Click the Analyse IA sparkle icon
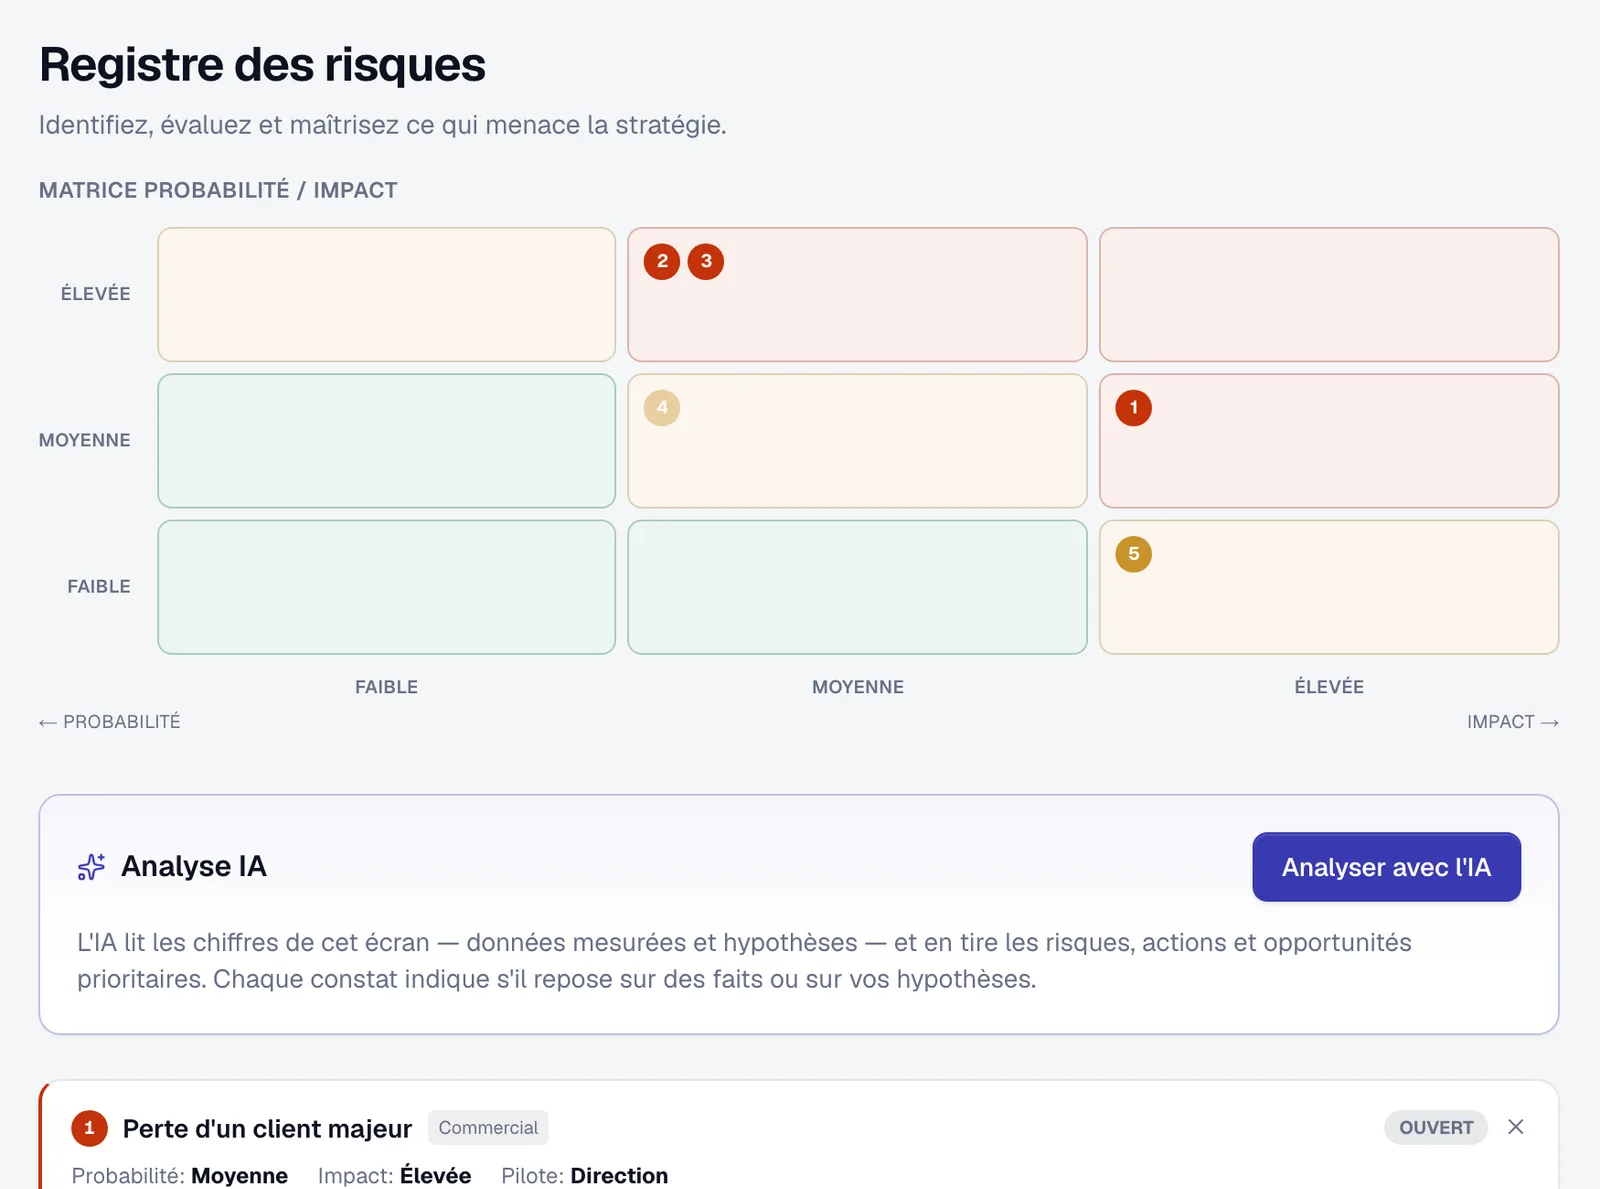Screen dimensions: 1600x1189 [91, 866]
